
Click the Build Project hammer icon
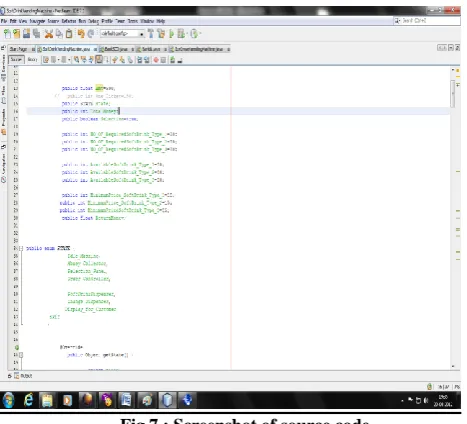coord(151,34)
